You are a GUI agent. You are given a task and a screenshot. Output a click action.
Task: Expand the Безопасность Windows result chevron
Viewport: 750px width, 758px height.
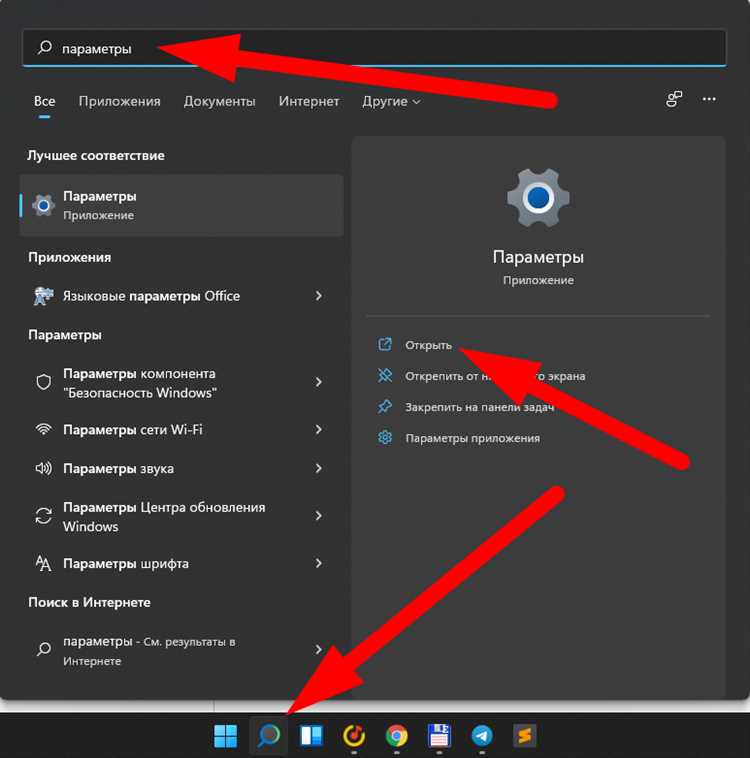point(319,382)
